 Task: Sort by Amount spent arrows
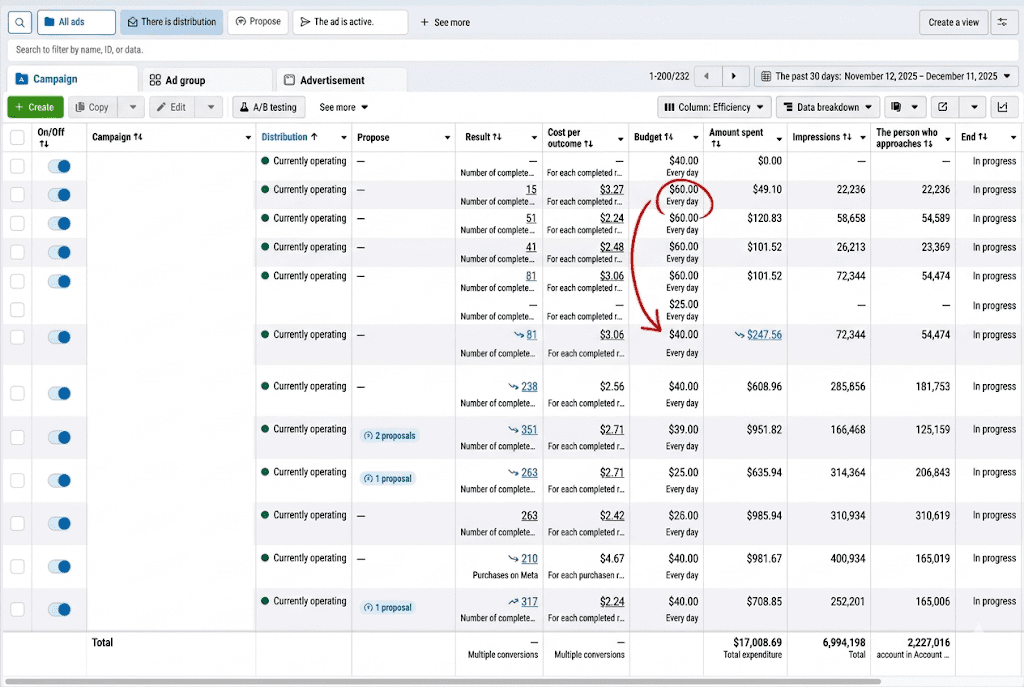pos(714,144)
